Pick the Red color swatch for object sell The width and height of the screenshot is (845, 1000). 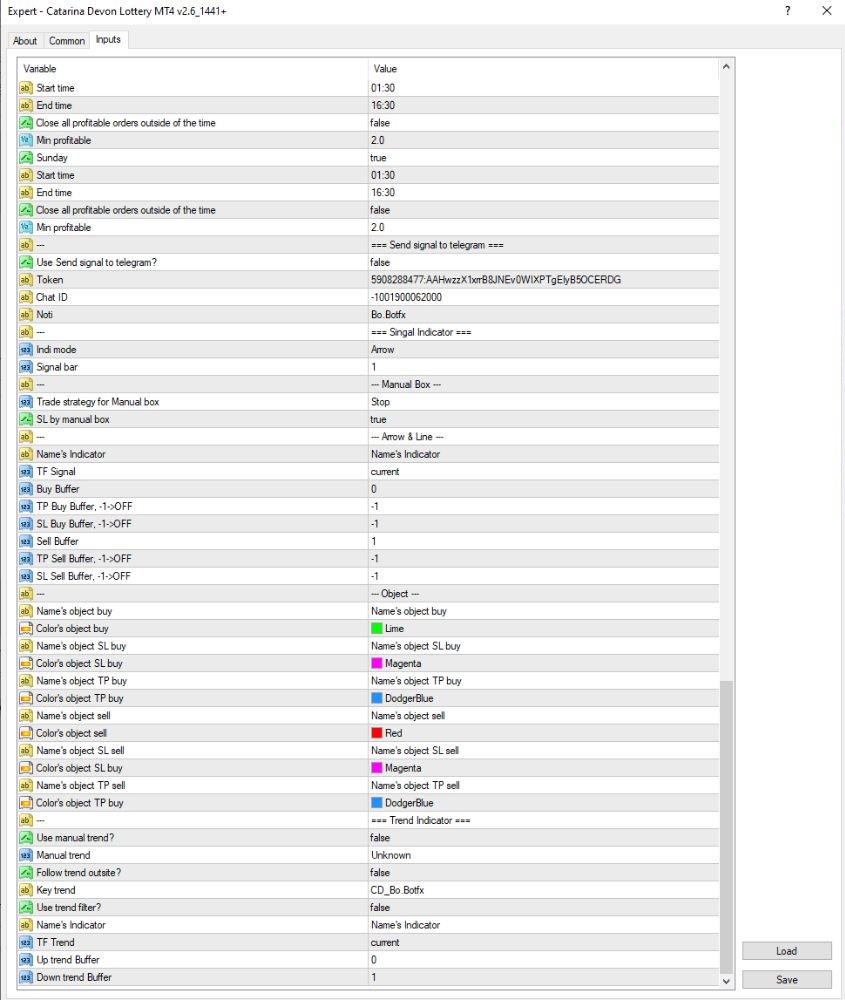(x=377, y=733)
